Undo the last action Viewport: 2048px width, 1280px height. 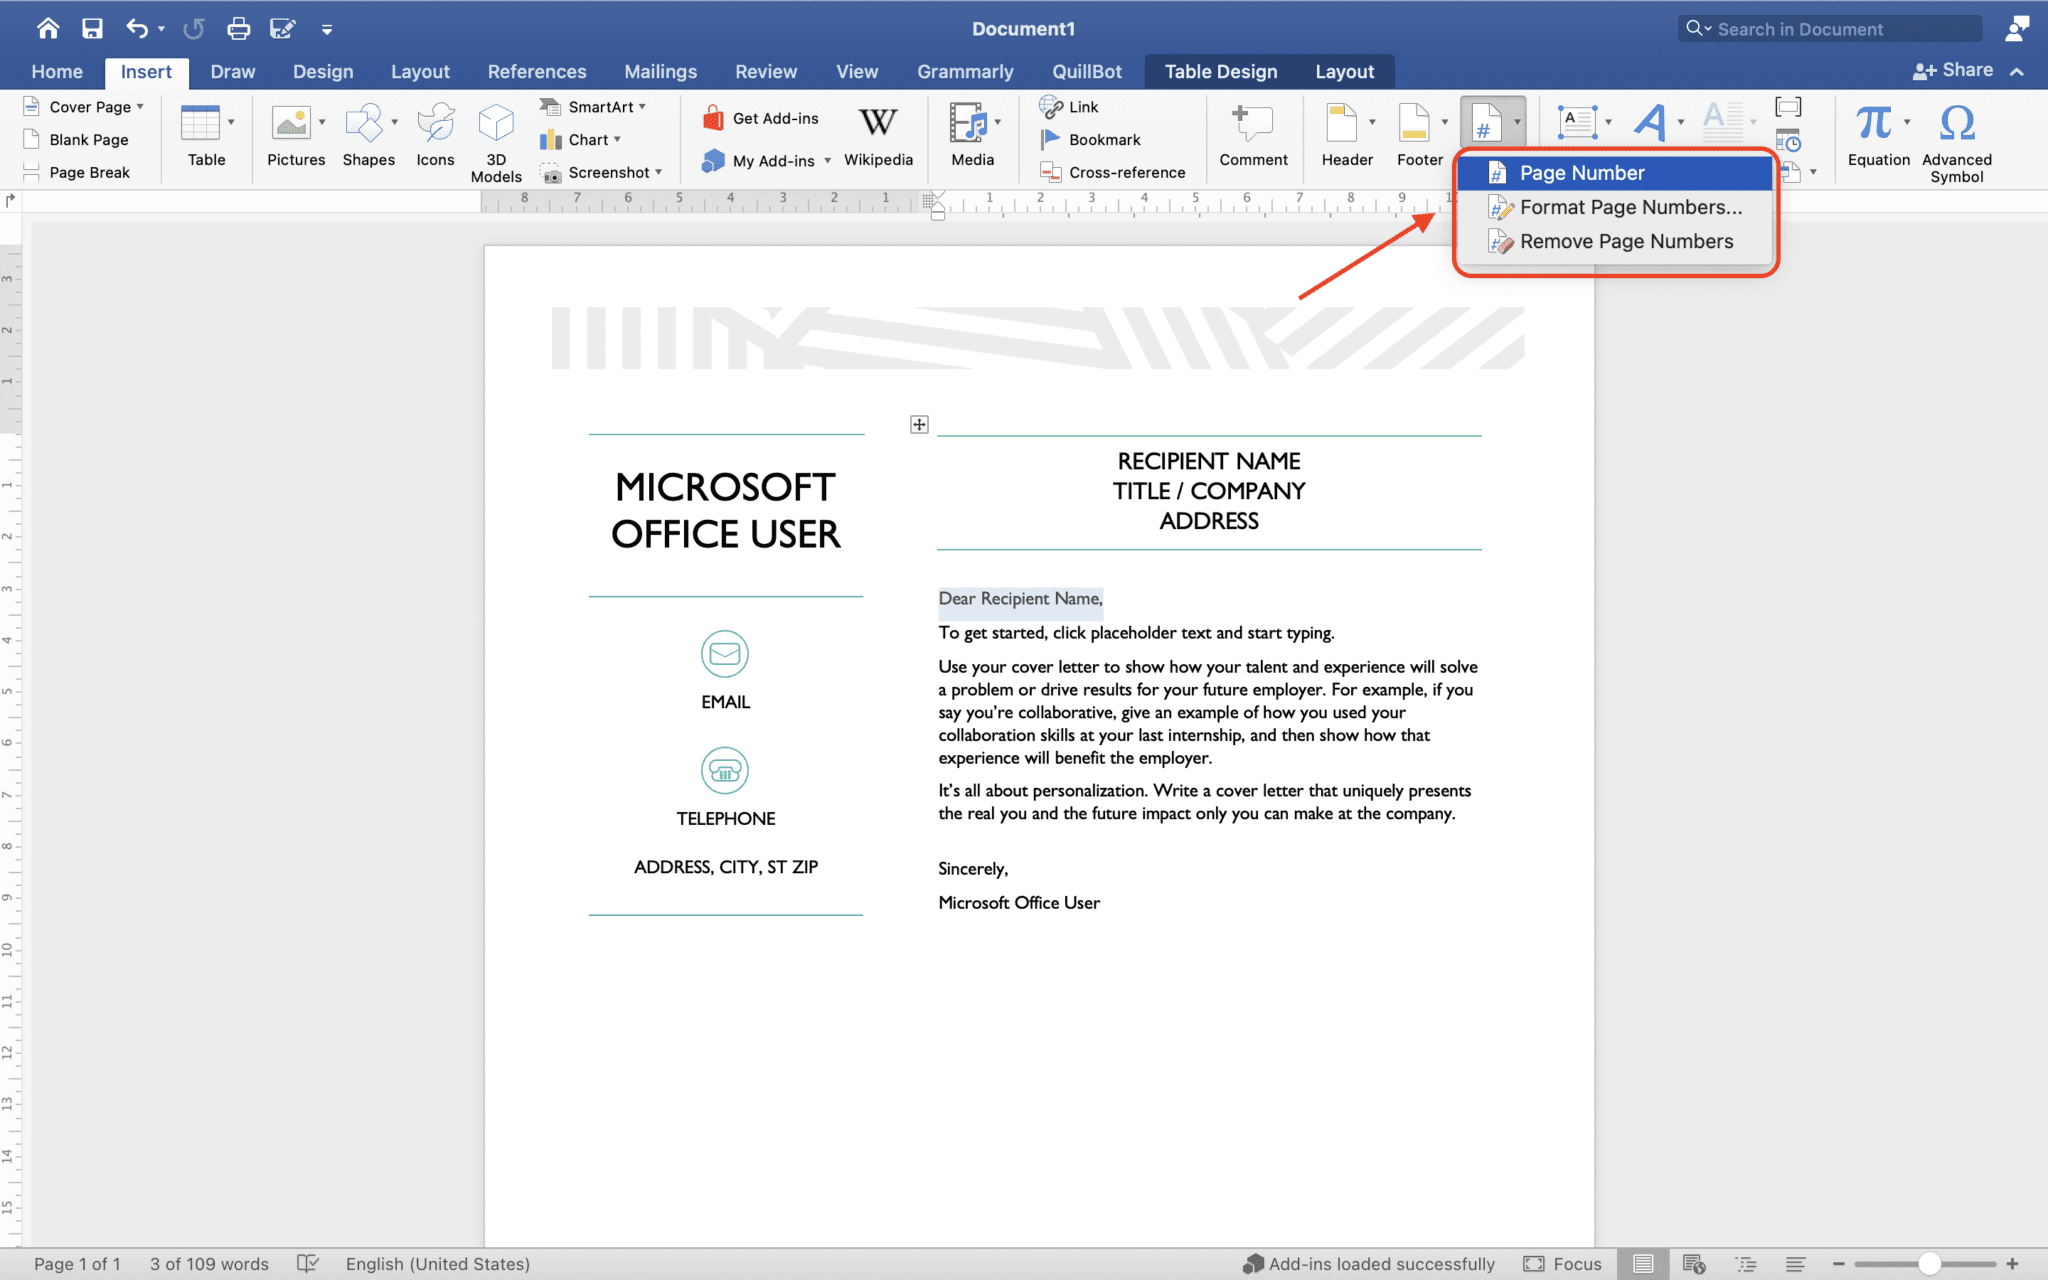pos(137,29)
